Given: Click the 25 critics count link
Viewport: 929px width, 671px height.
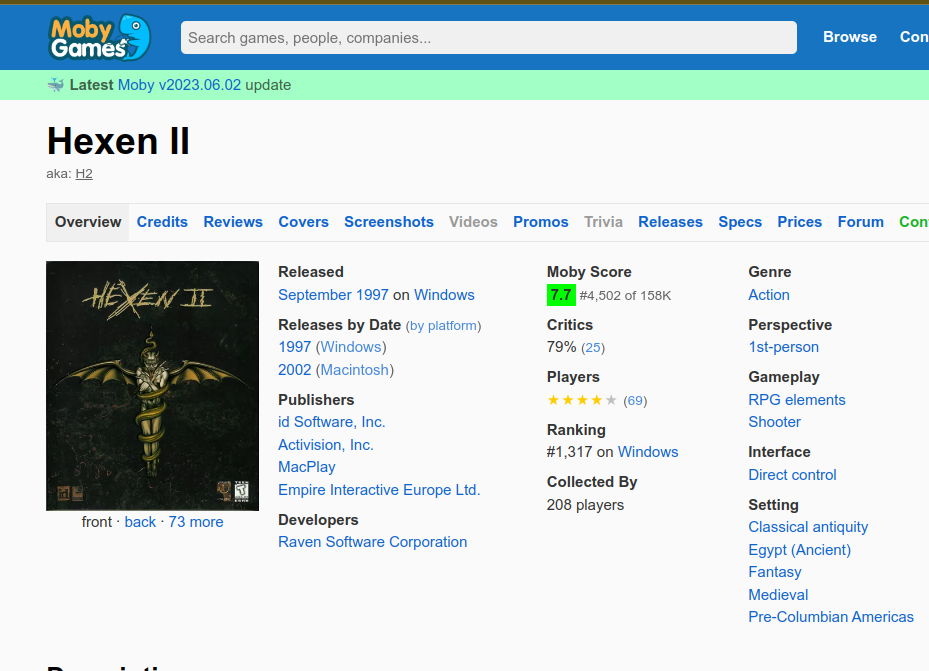Looking at the screenshot, I should (592, 348).
